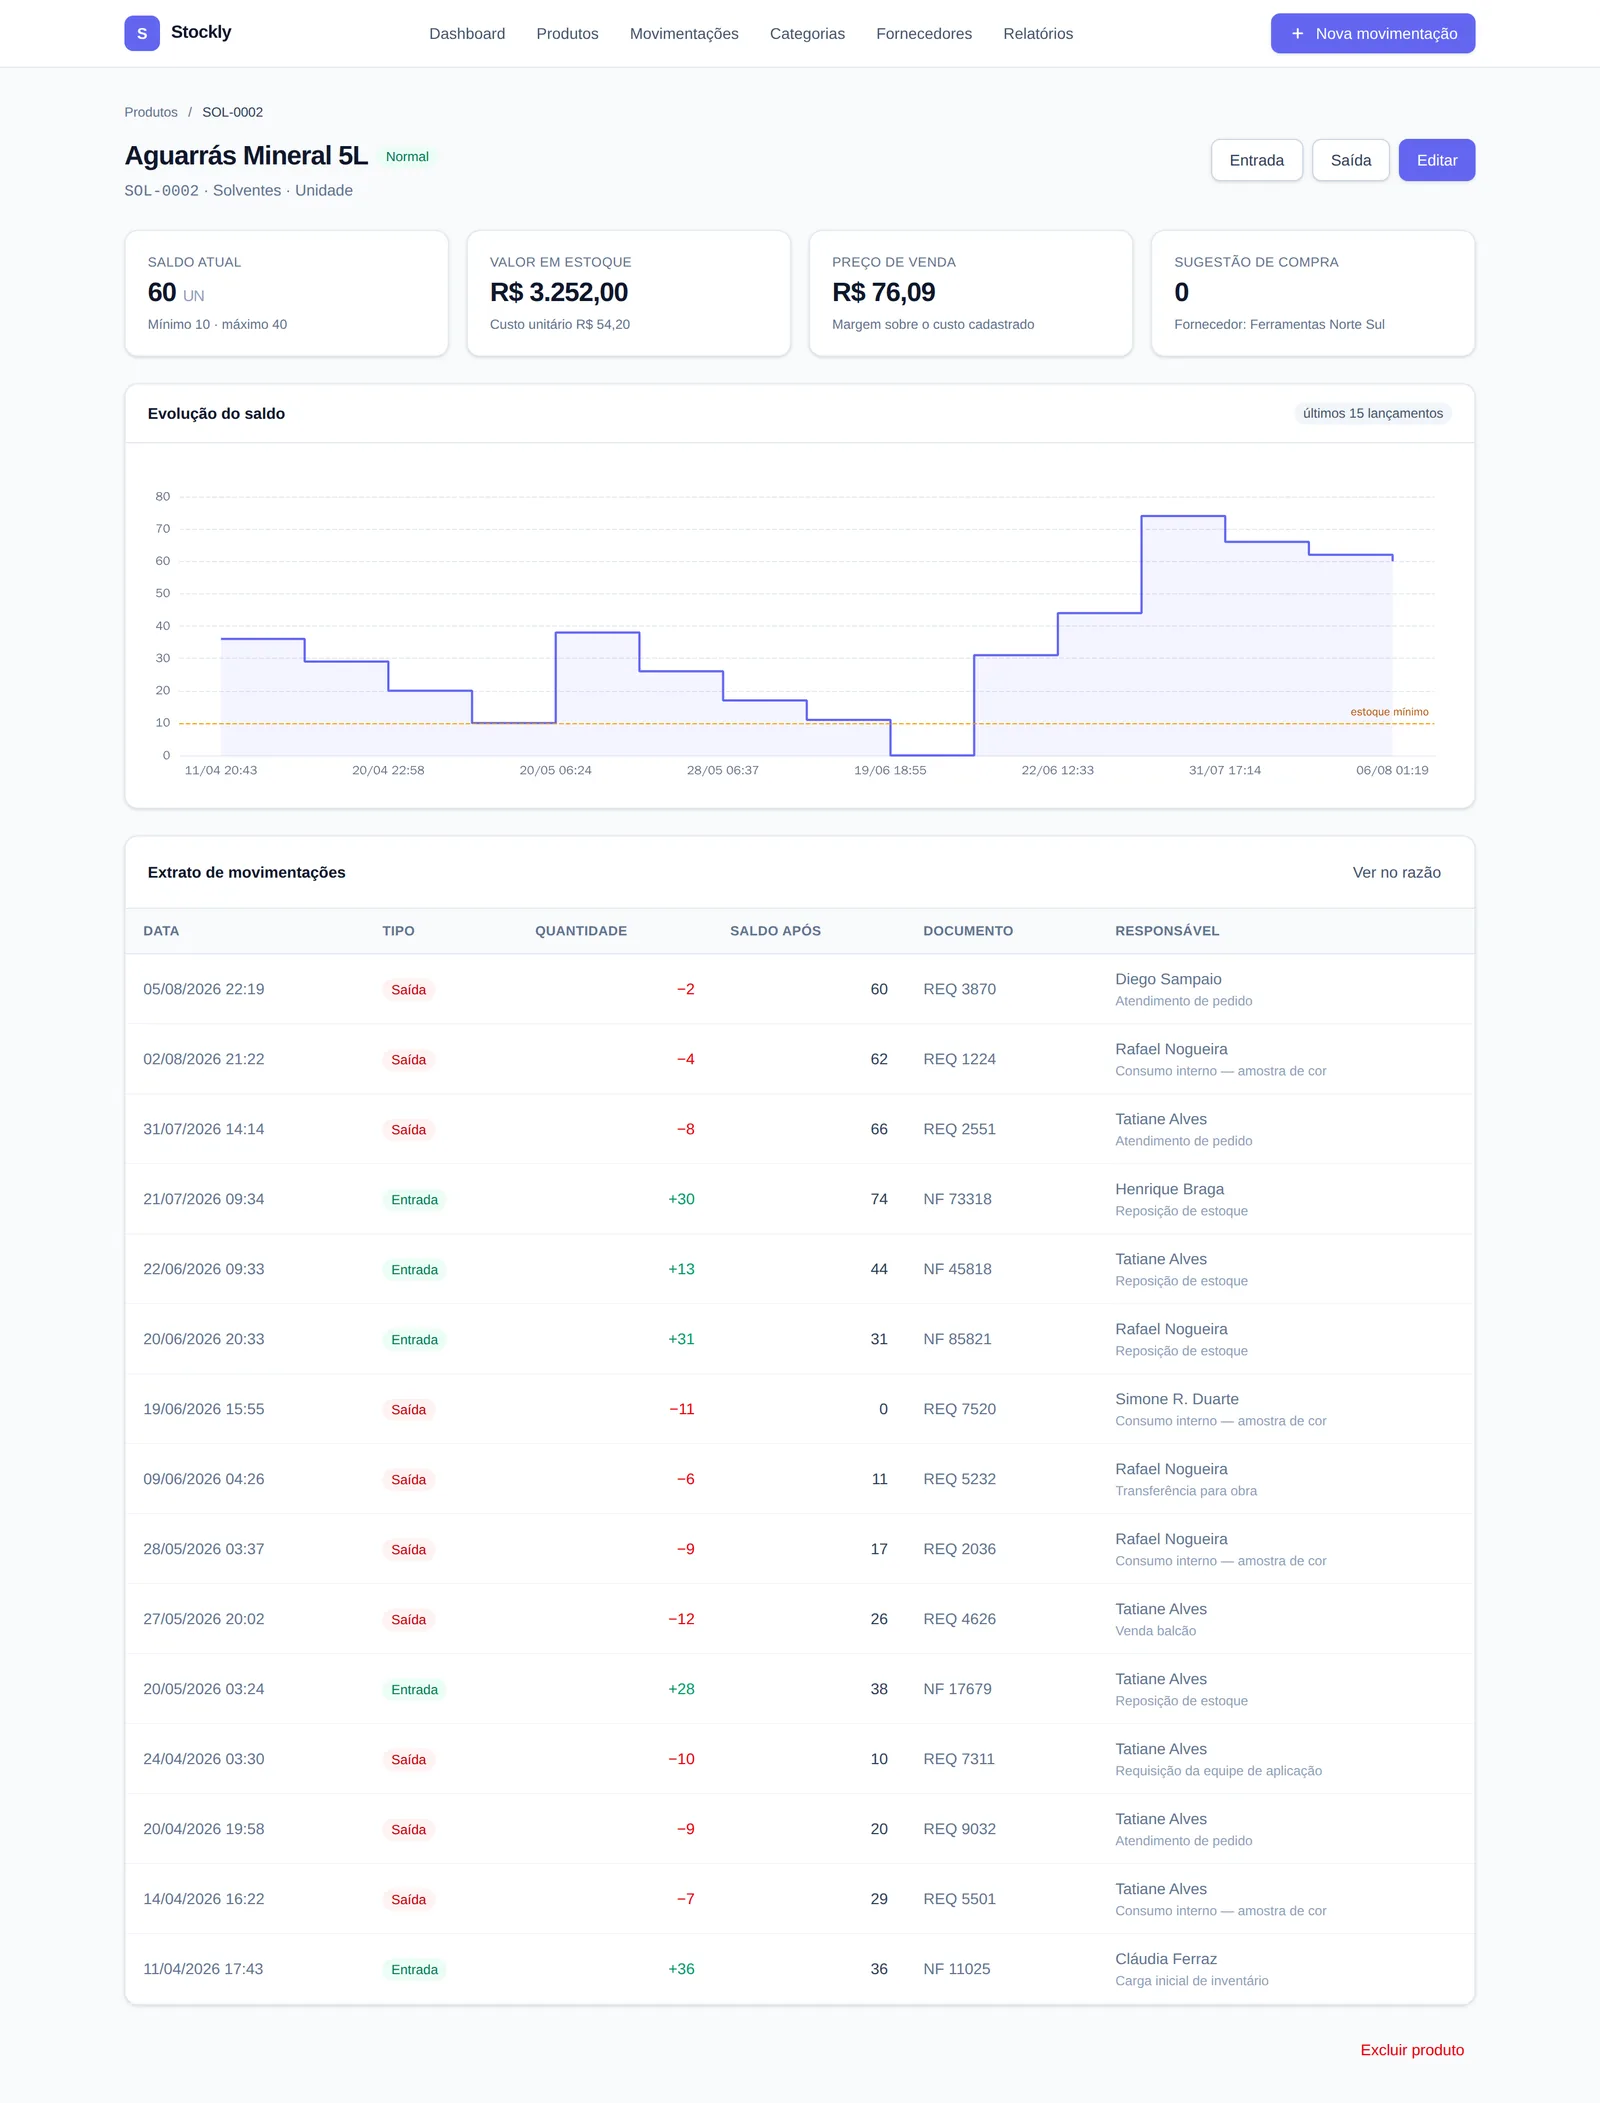Click the RESPONSÁVEL column header

[x=1167, y=931]
